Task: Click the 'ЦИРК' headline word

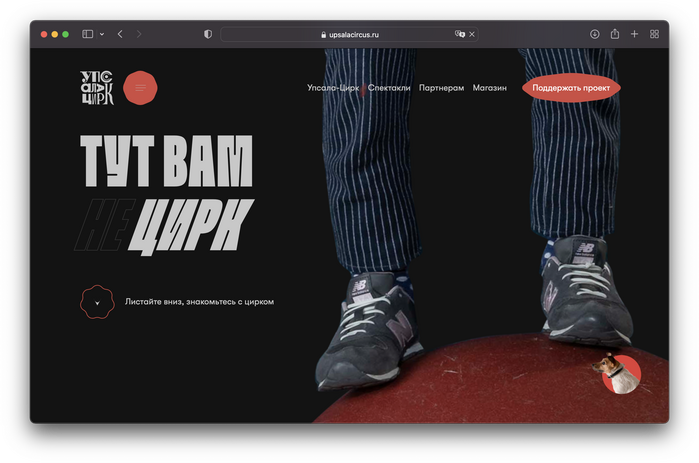Action: click(x=191, y=226)
